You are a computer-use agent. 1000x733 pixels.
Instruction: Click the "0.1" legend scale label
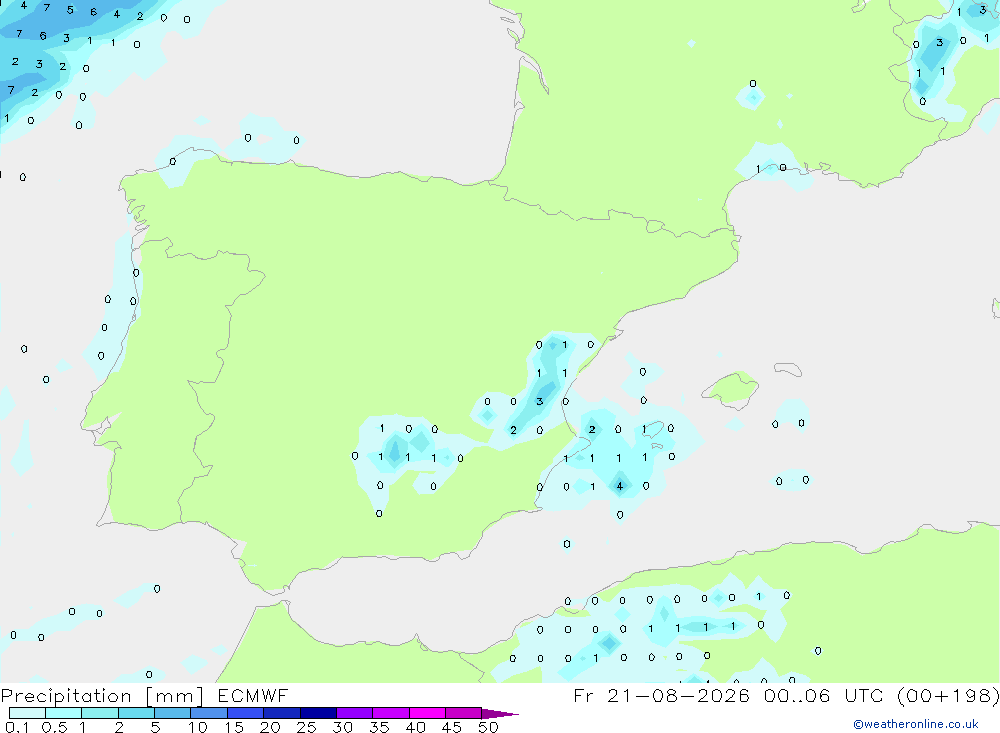(17, 727)
